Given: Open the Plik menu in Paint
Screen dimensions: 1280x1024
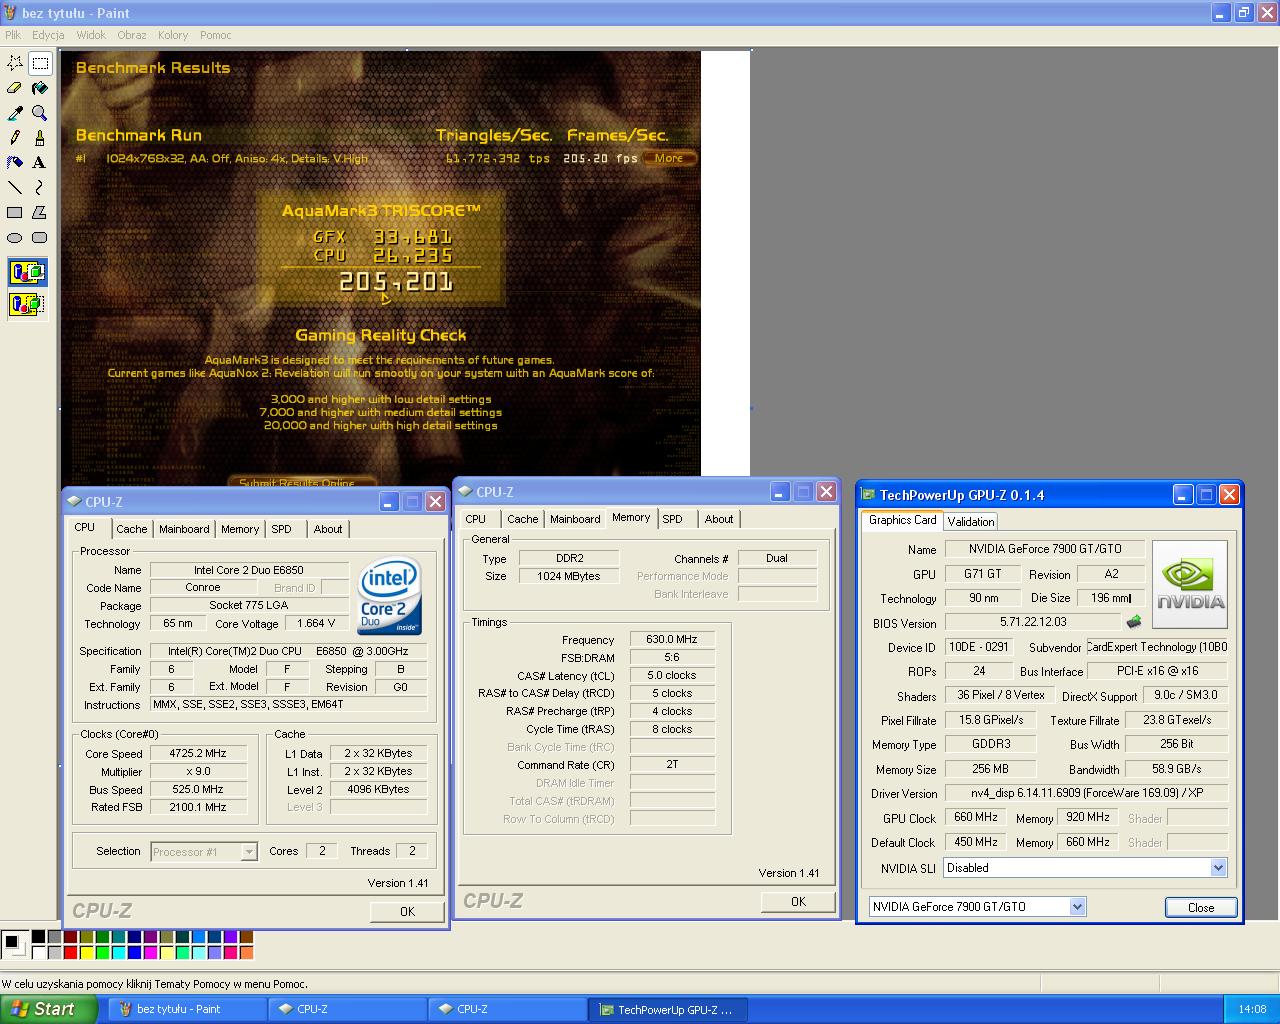Looking at the screenshot, I should point(13,35).
